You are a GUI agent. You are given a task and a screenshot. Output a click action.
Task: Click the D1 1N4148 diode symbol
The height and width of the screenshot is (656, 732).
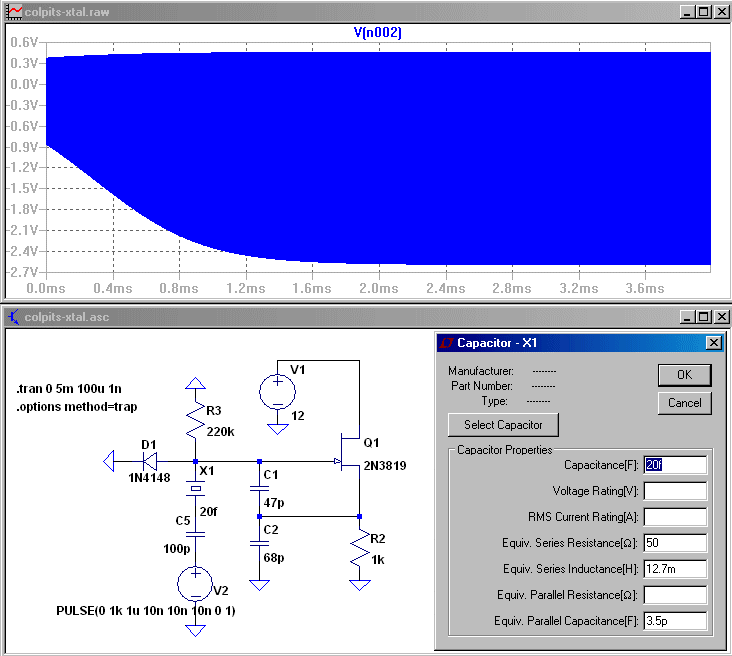coord(148,461)
